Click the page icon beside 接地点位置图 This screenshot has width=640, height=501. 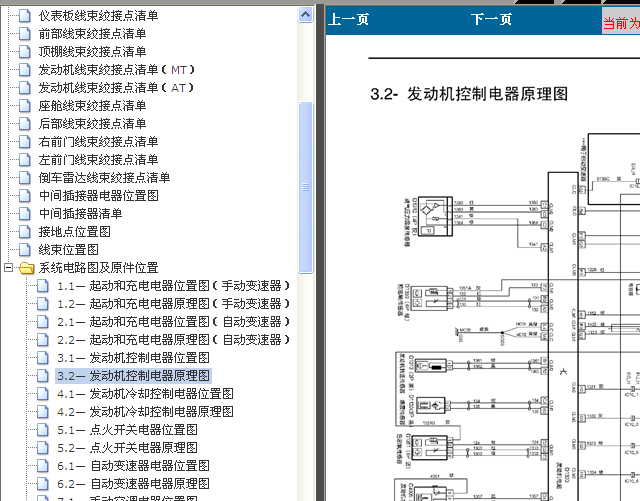[x=24, y=232]
